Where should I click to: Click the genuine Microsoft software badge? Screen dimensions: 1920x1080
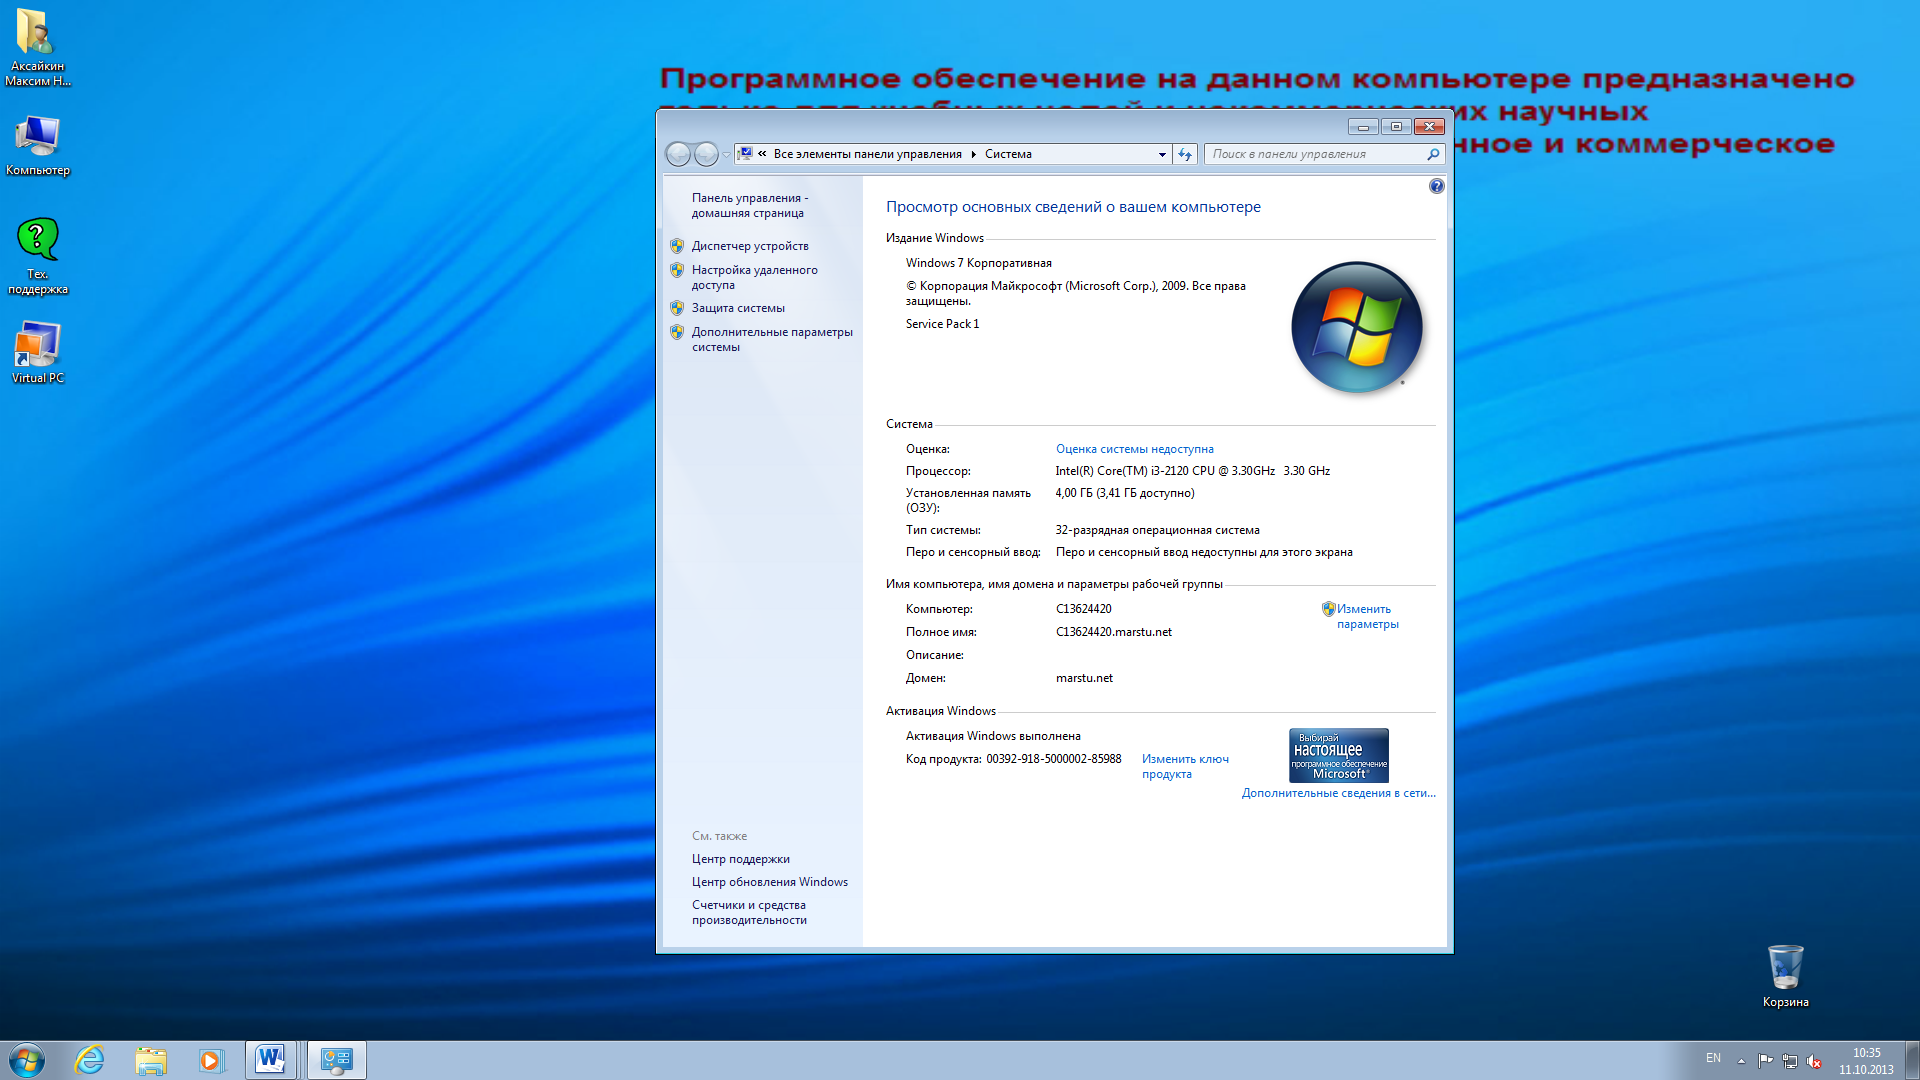click(1338, 755)
